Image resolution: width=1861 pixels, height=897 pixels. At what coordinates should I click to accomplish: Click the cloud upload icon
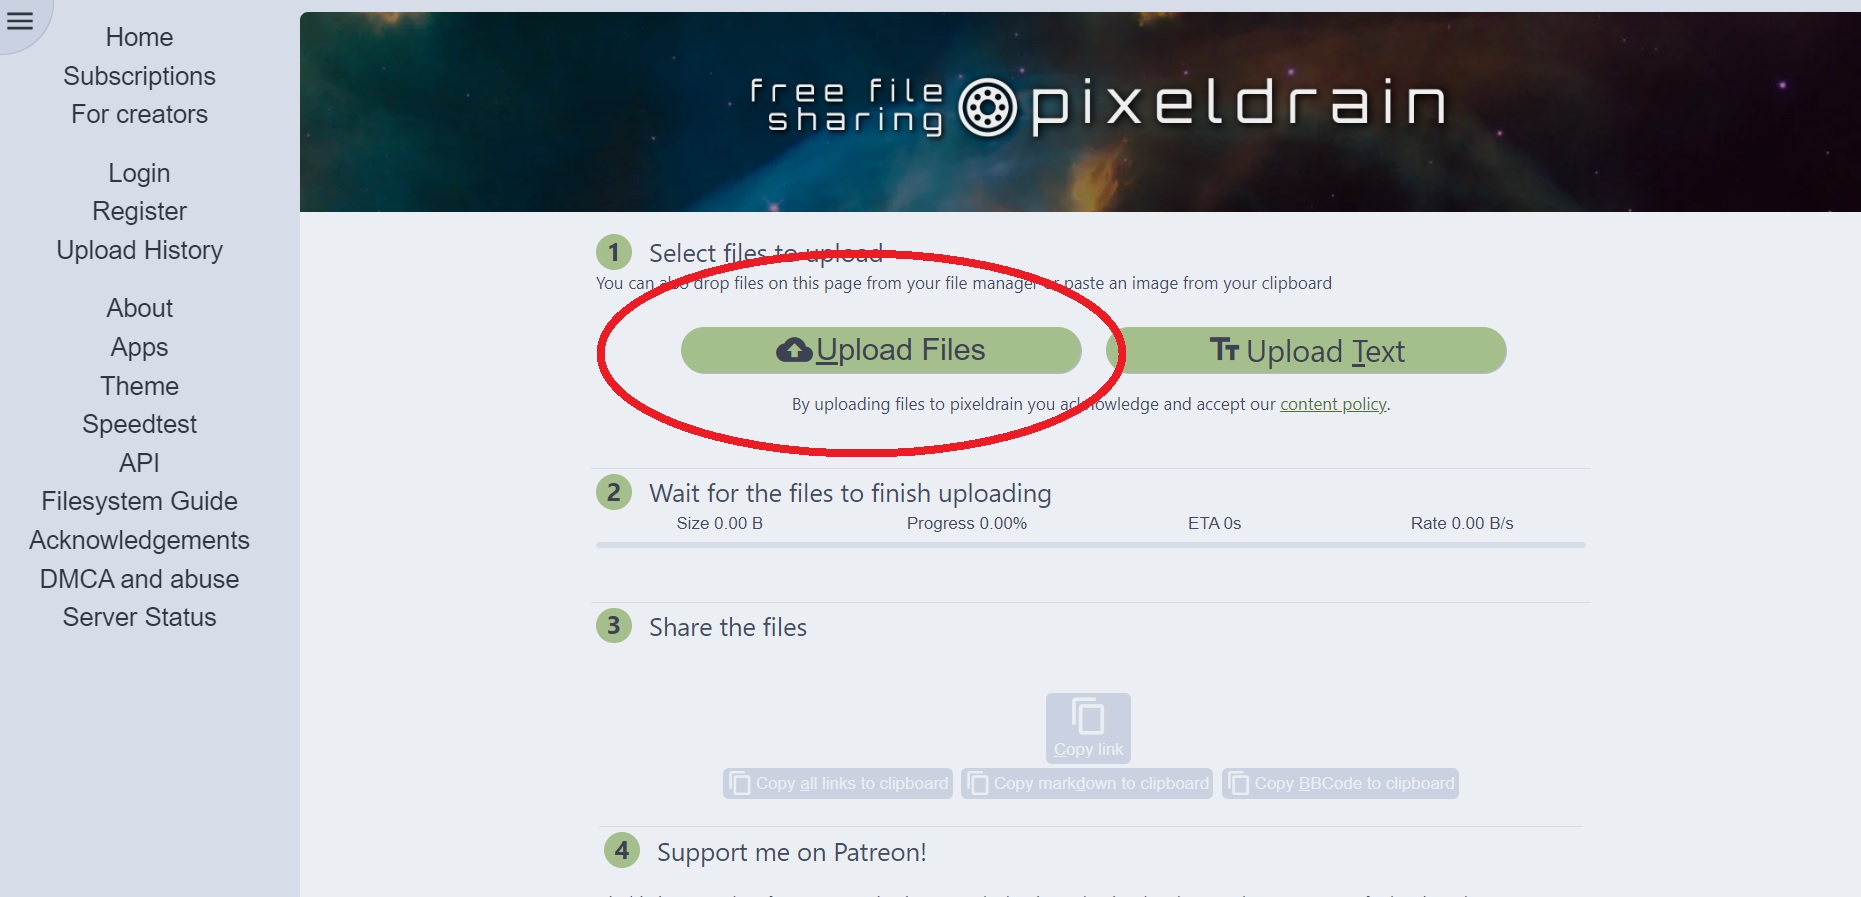(794, 350)
